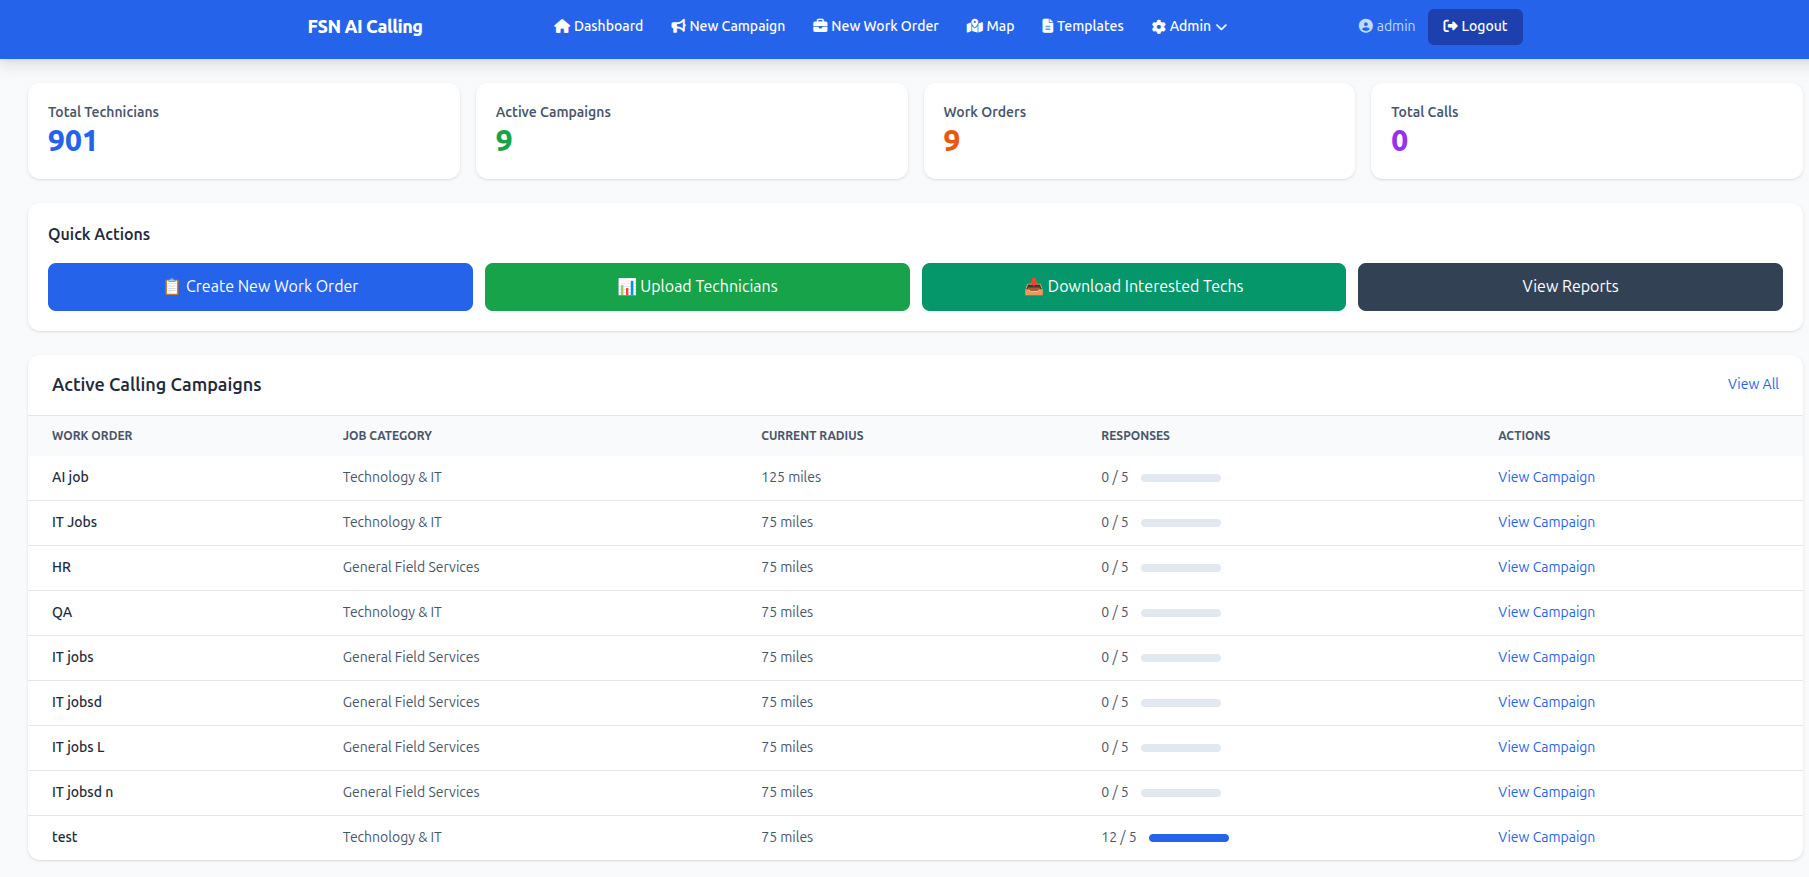Click the admin user avatar icon
The image size is (1809, 877).
pos(1366,26)
